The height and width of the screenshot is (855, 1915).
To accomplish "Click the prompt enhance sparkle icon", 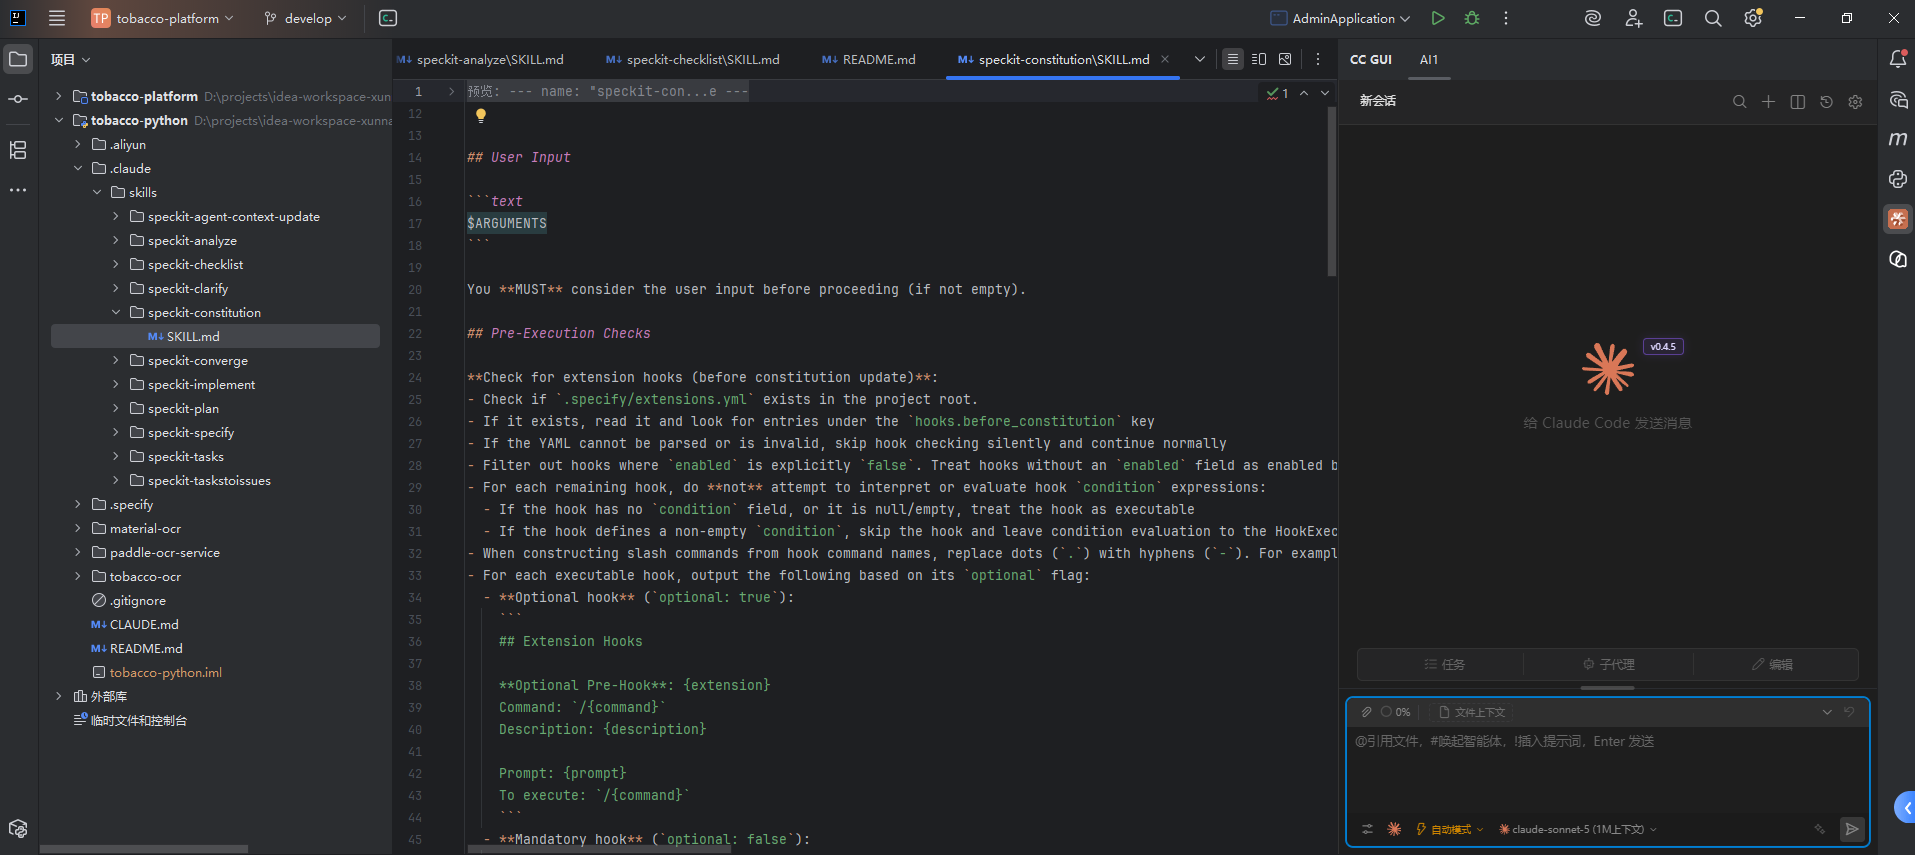I will coord(1820,829).
